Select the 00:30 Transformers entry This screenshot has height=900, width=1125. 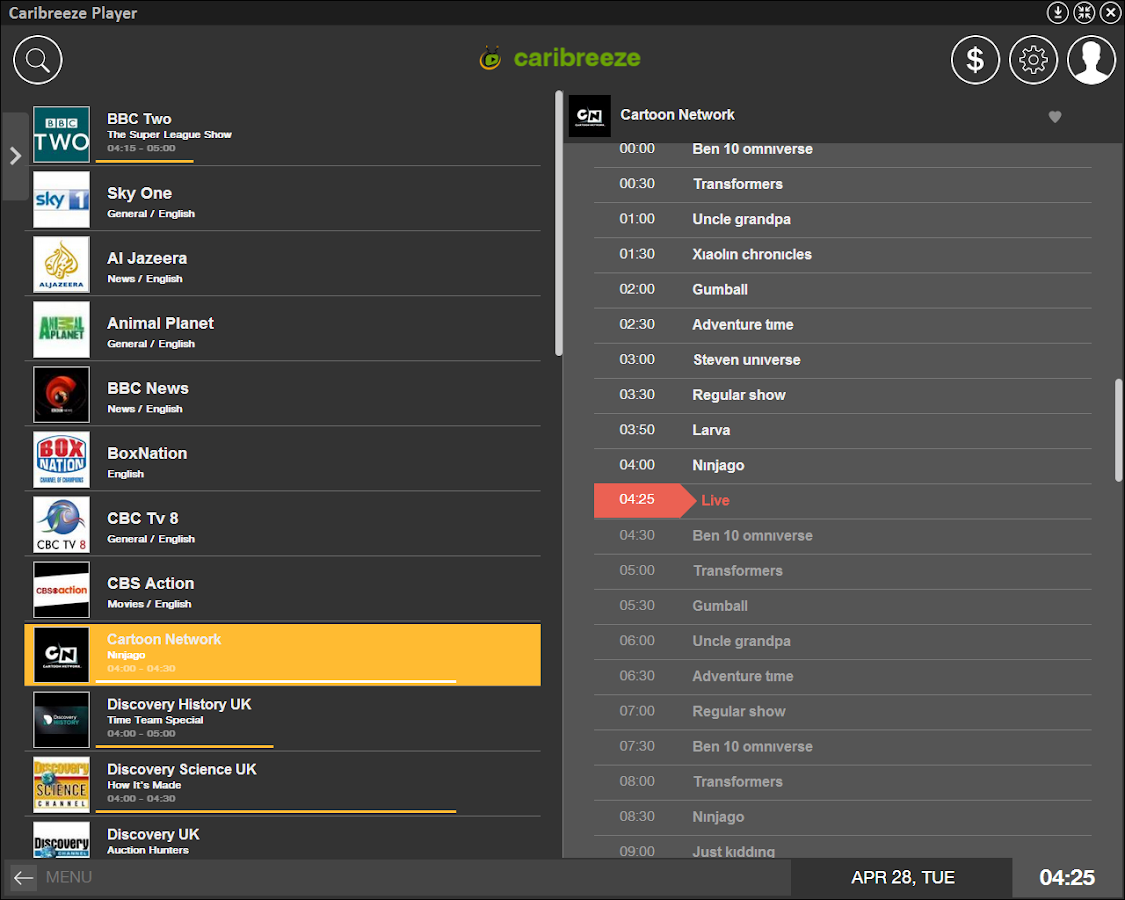(x=842, y=184)
